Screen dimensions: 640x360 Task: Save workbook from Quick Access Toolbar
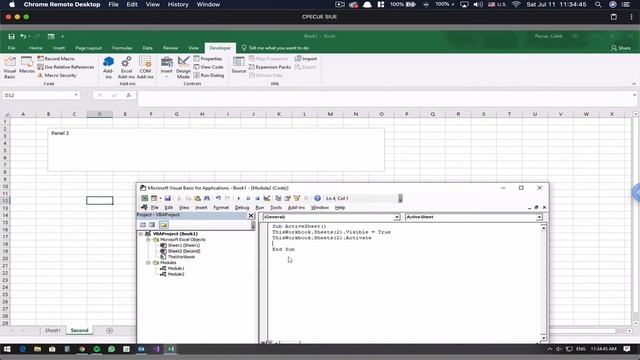pyautogui.click(x=11, y=36)
